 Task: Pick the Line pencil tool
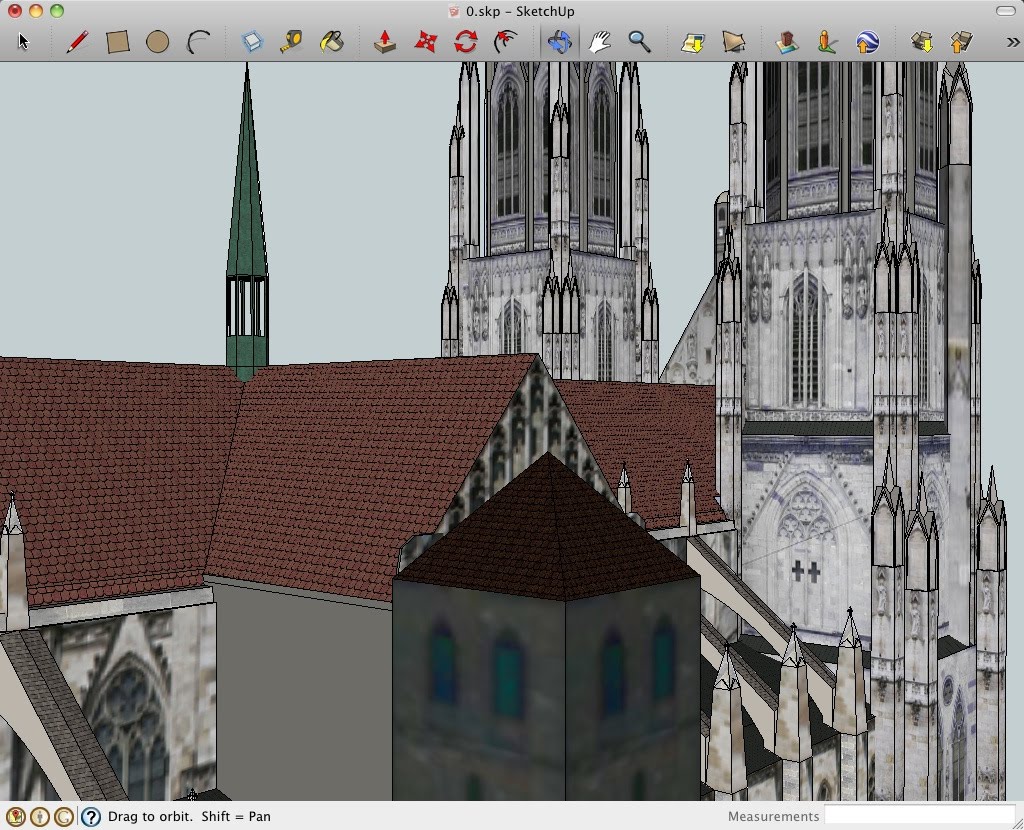[x=77, y=42]
